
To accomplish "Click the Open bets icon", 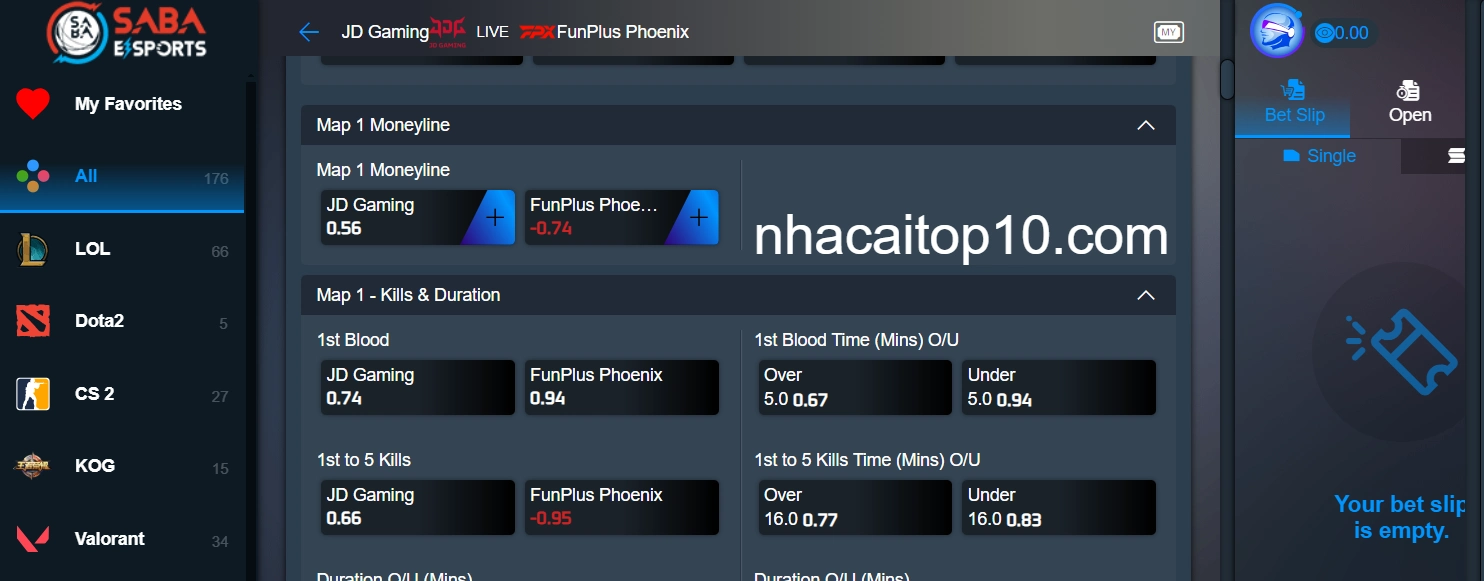I will pos(1409,91).
